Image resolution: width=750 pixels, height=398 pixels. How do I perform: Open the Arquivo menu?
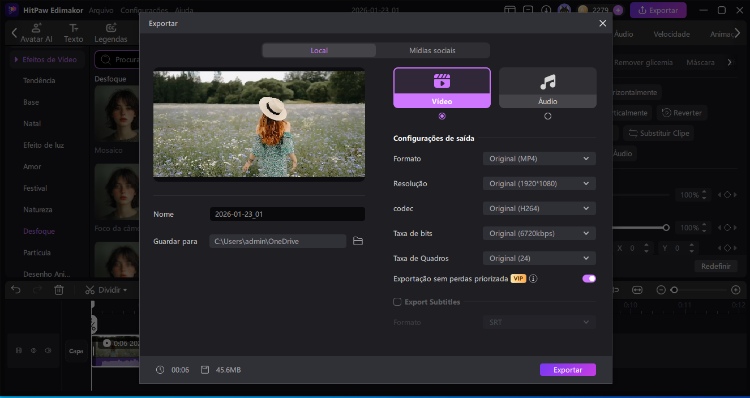tap(101, 10)
